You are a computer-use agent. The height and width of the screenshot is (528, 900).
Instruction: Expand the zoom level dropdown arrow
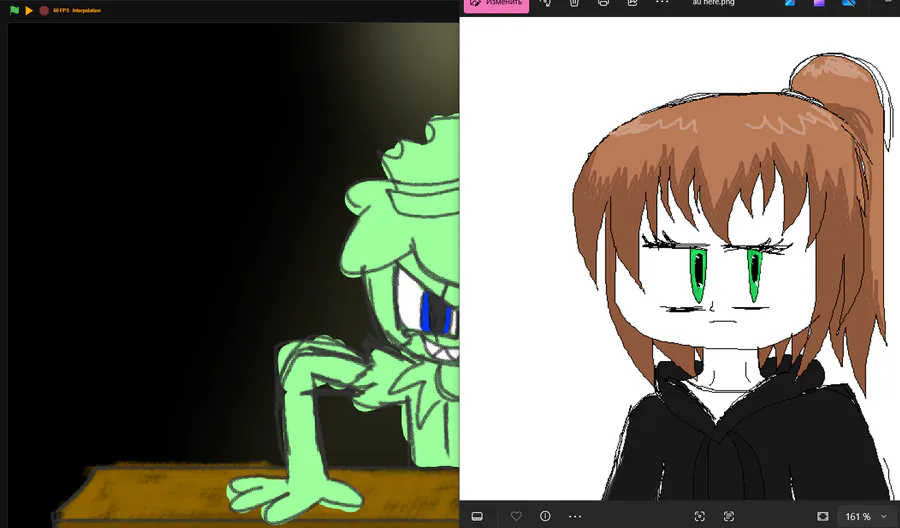coord(884,517)
